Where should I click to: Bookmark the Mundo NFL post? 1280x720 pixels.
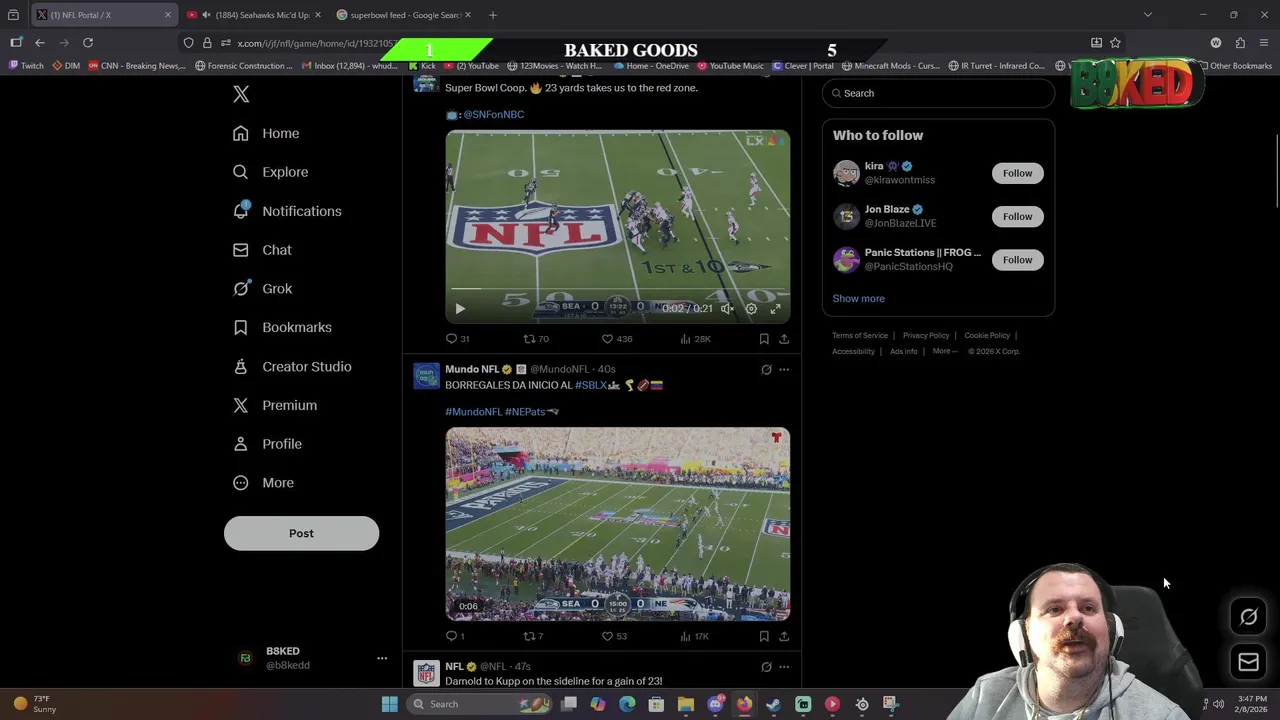pos(764,636)
